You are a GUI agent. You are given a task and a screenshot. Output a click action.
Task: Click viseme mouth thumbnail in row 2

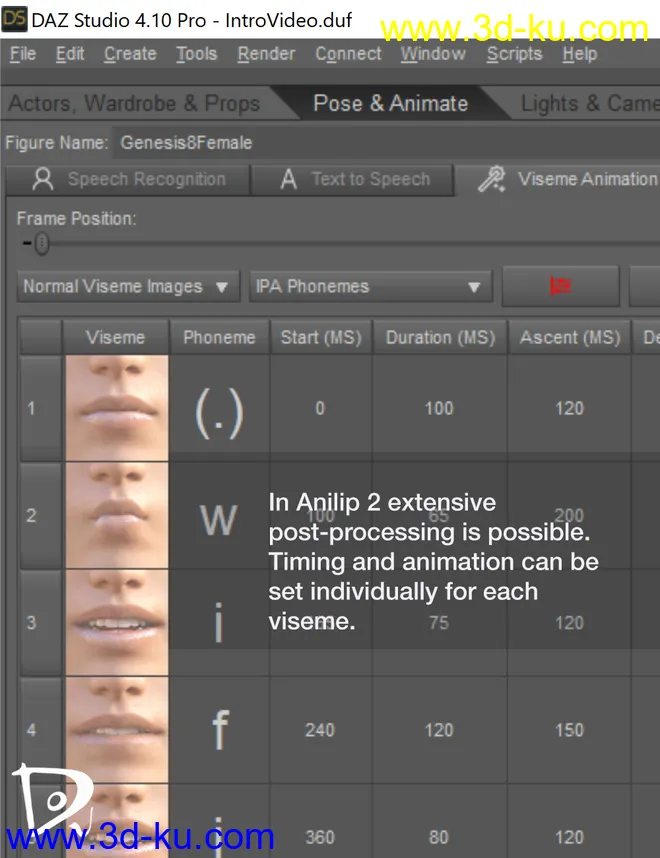[117, 515]
